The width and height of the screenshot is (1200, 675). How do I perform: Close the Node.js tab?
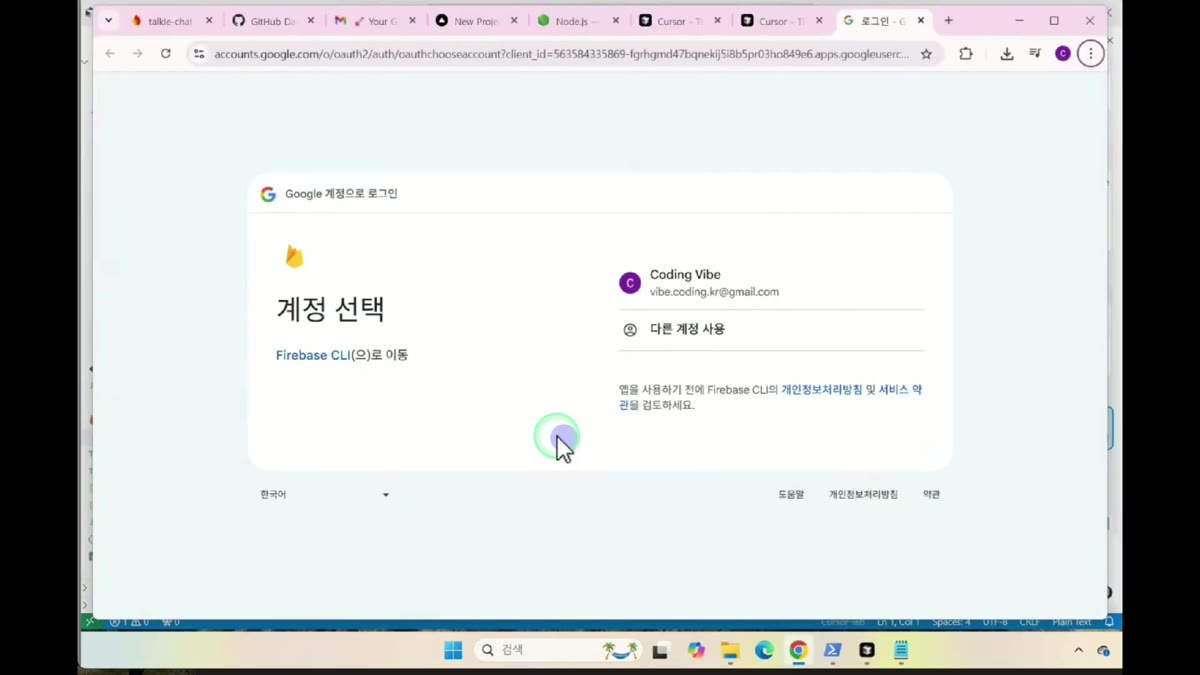coord(616,21)
